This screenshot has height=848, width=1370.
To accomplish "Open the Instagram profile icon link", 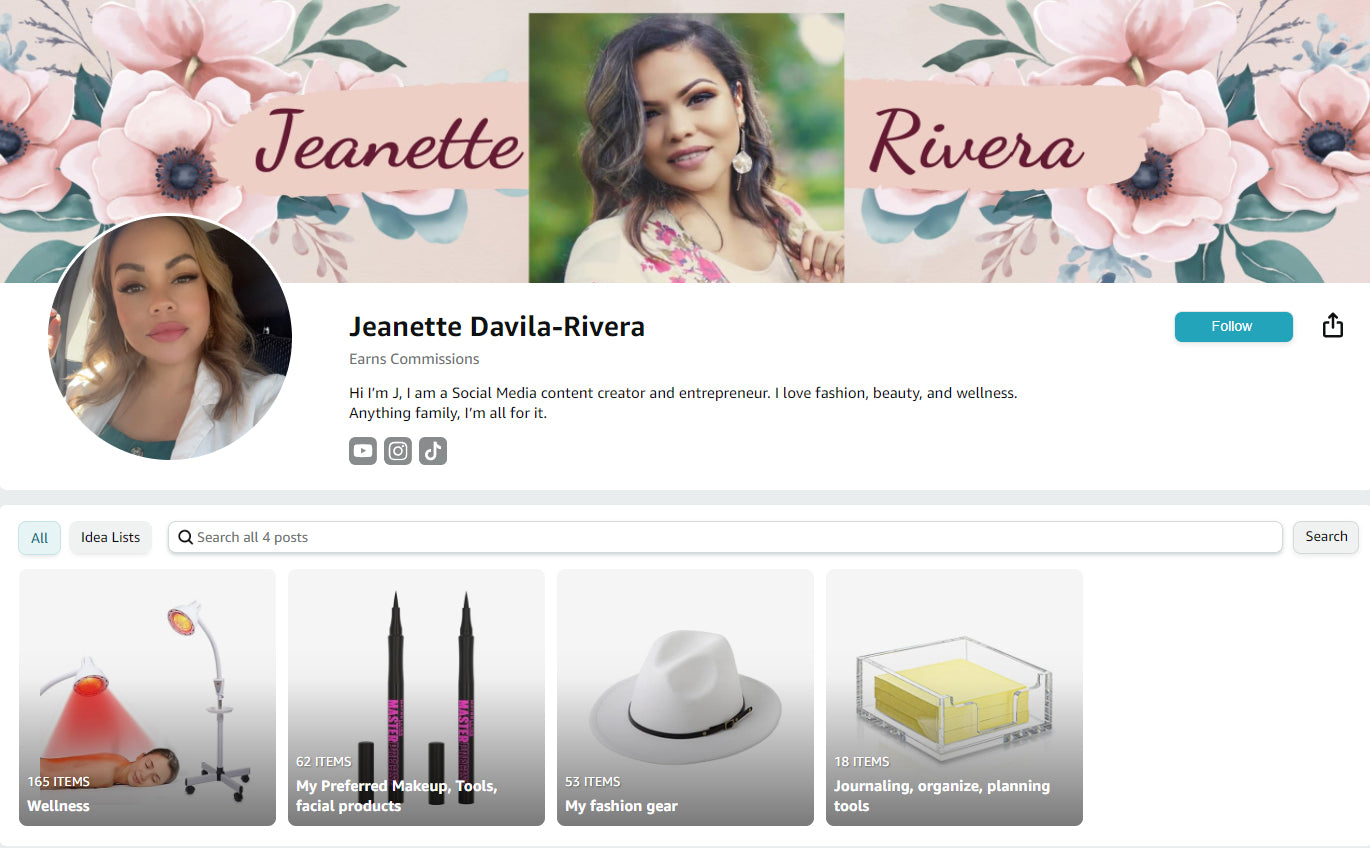I will [398, 451].
